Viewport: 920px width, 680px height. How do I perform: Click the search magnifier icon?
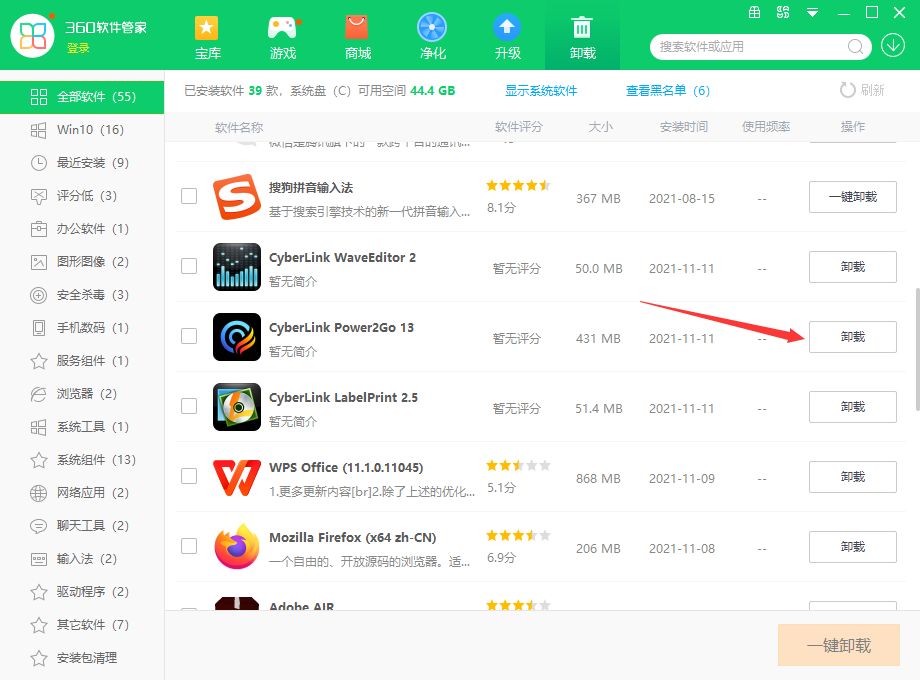click(855, 46)
